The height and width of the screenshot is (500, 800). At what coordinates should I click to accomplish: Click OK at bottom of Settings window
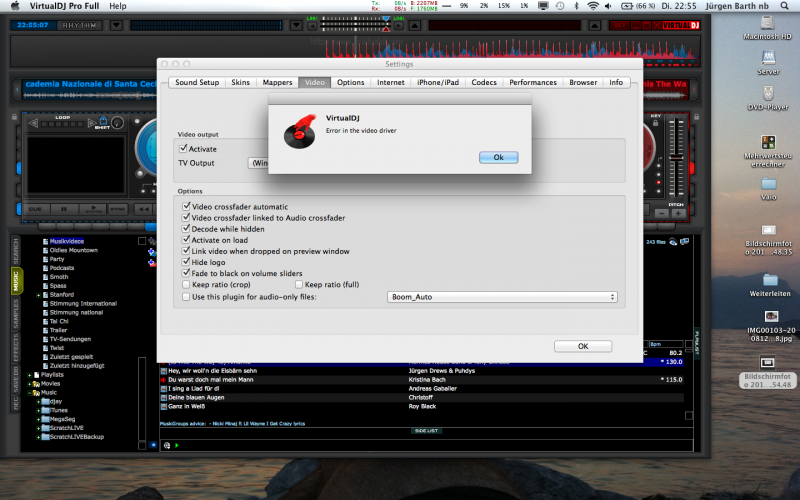tap(583, 346)
